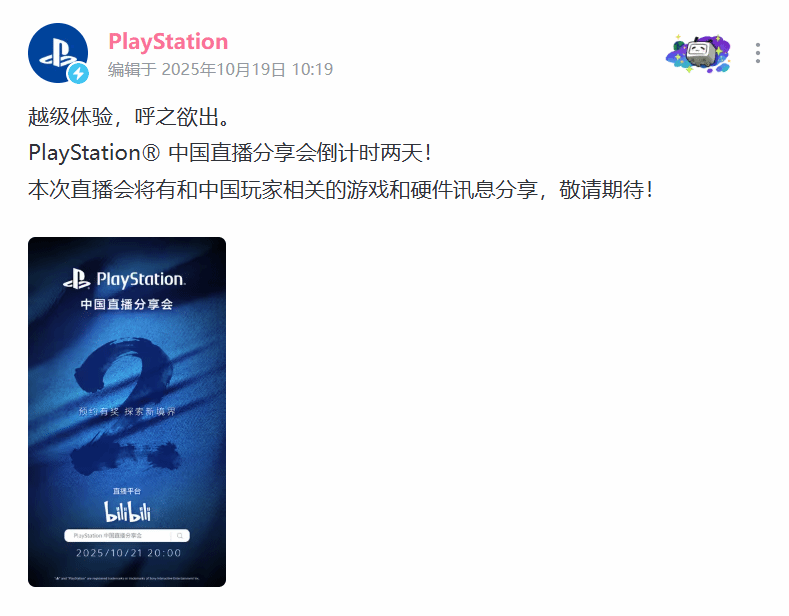
Task: Open the PlayStation profile avatar
Action: 58,53
